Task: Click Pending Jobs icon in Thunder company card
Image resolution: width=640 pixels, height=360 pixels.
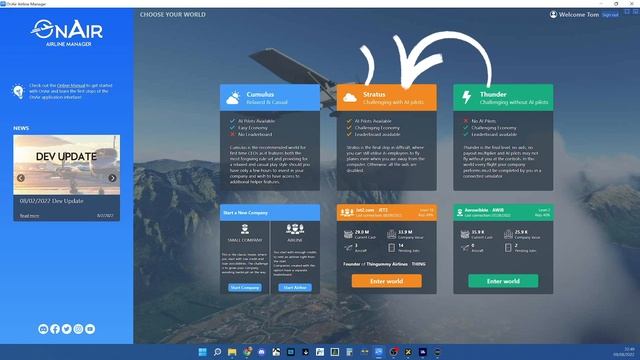Action: [508, 247]
